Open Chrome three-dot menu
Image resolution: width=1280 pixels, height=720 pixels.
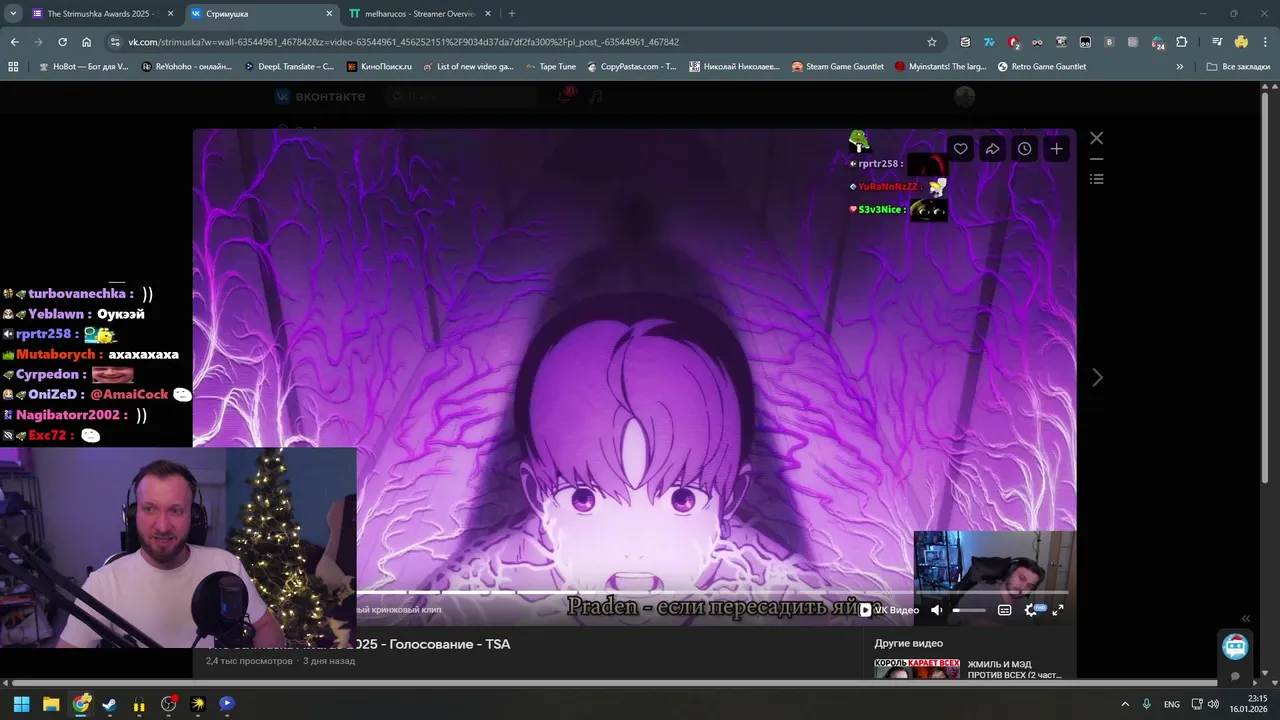click(x=1265, y=42)
